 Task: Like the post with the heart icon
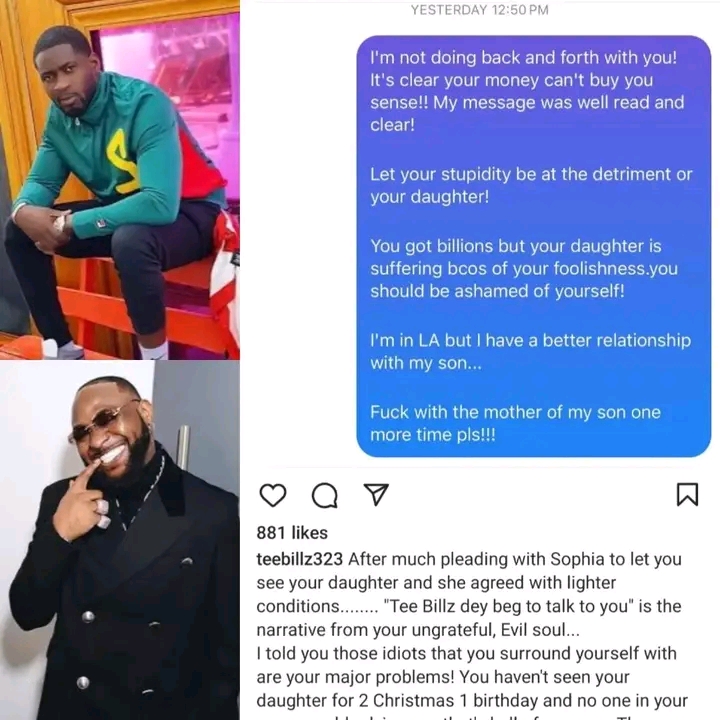(x=273, y=495)
